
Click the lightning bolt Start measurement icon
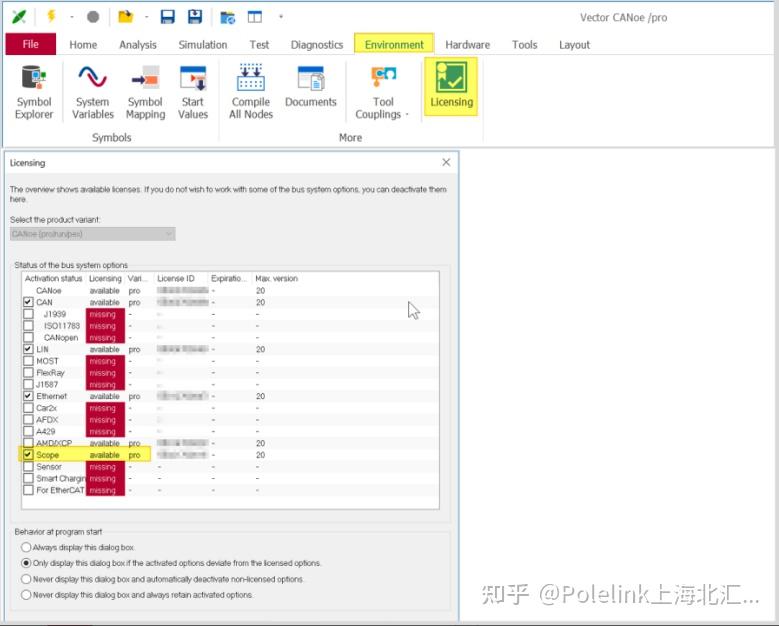51,16
